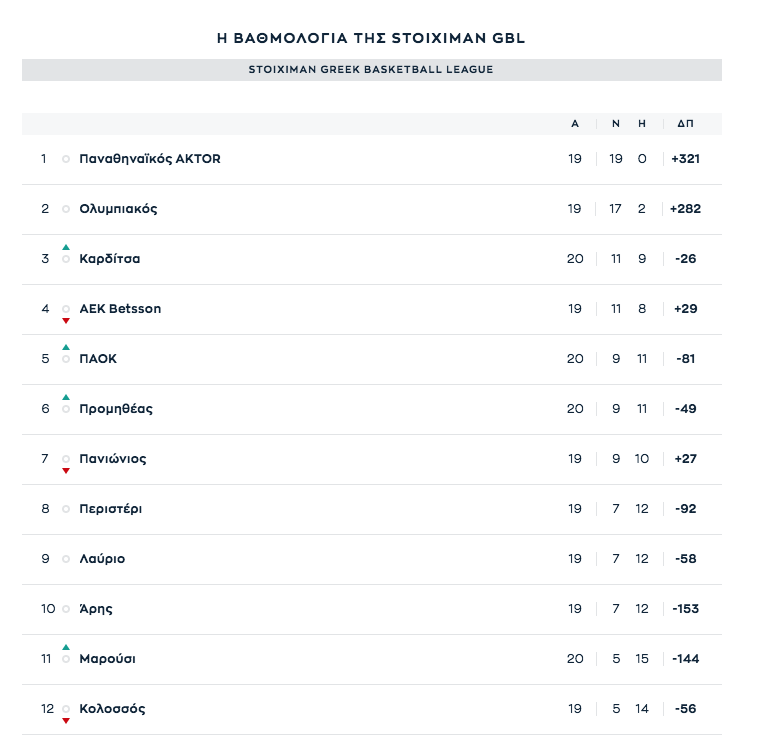Click the red down arrow beside AEK Betsson
Image resolution: width=774 pixels, height=748 pixels.
click(x=66, y=321)
